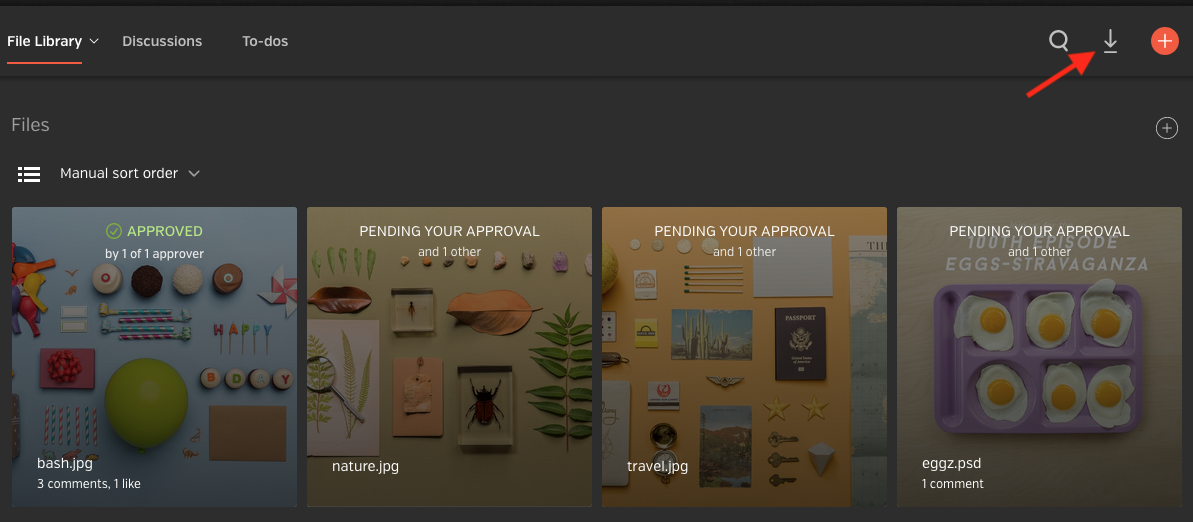The width and height of the screenshot is (1193, 522).
Task: Switch to list view icon
Action: tap(29, 174)
